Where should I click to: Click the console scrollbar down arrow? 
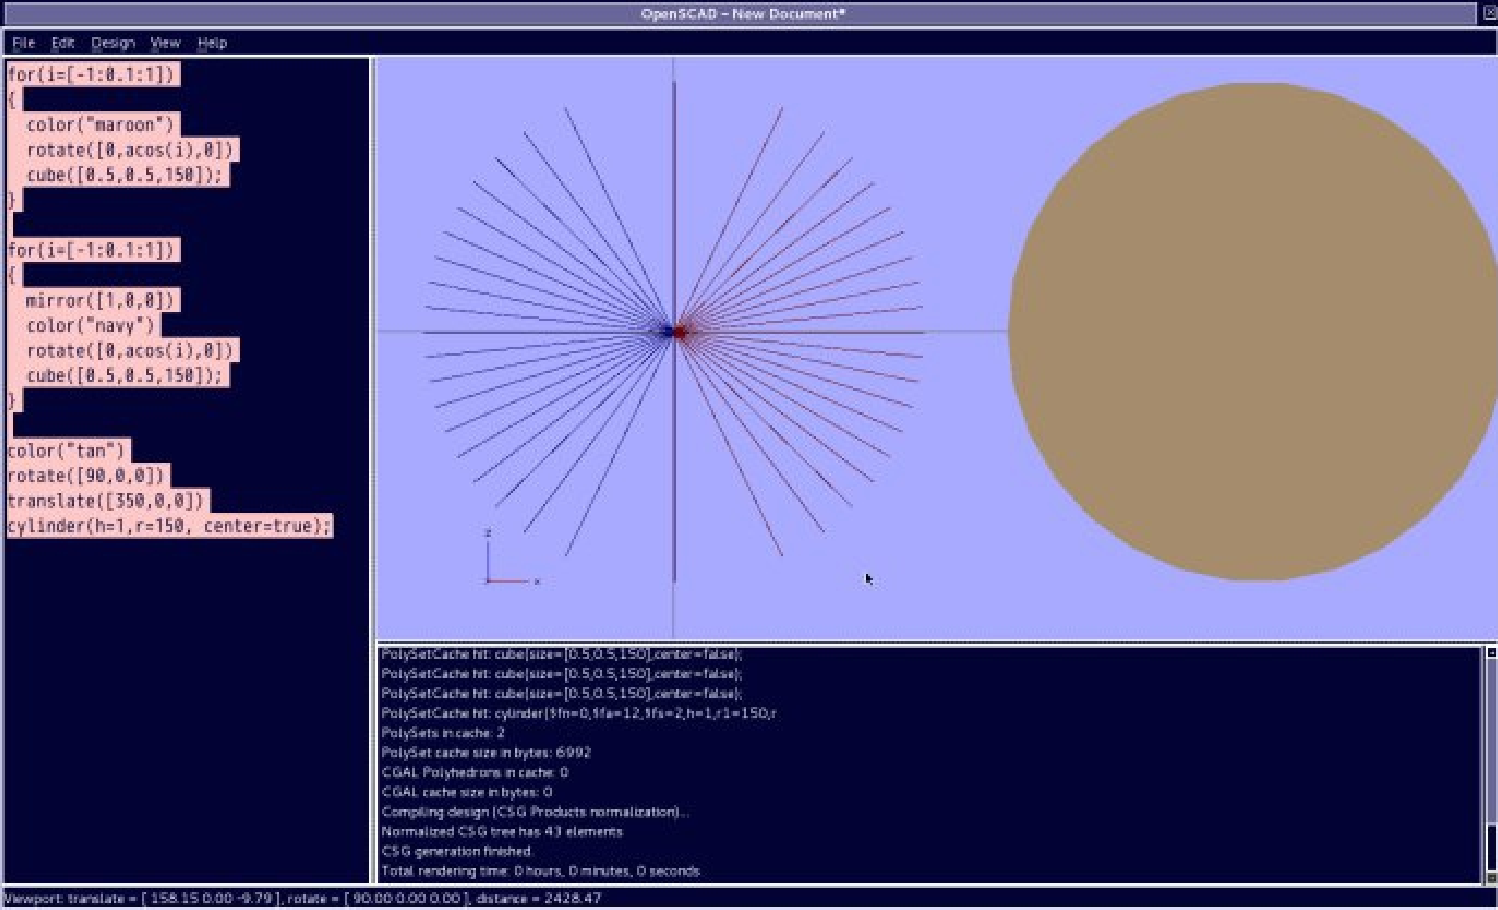[x=1490, y=878]
